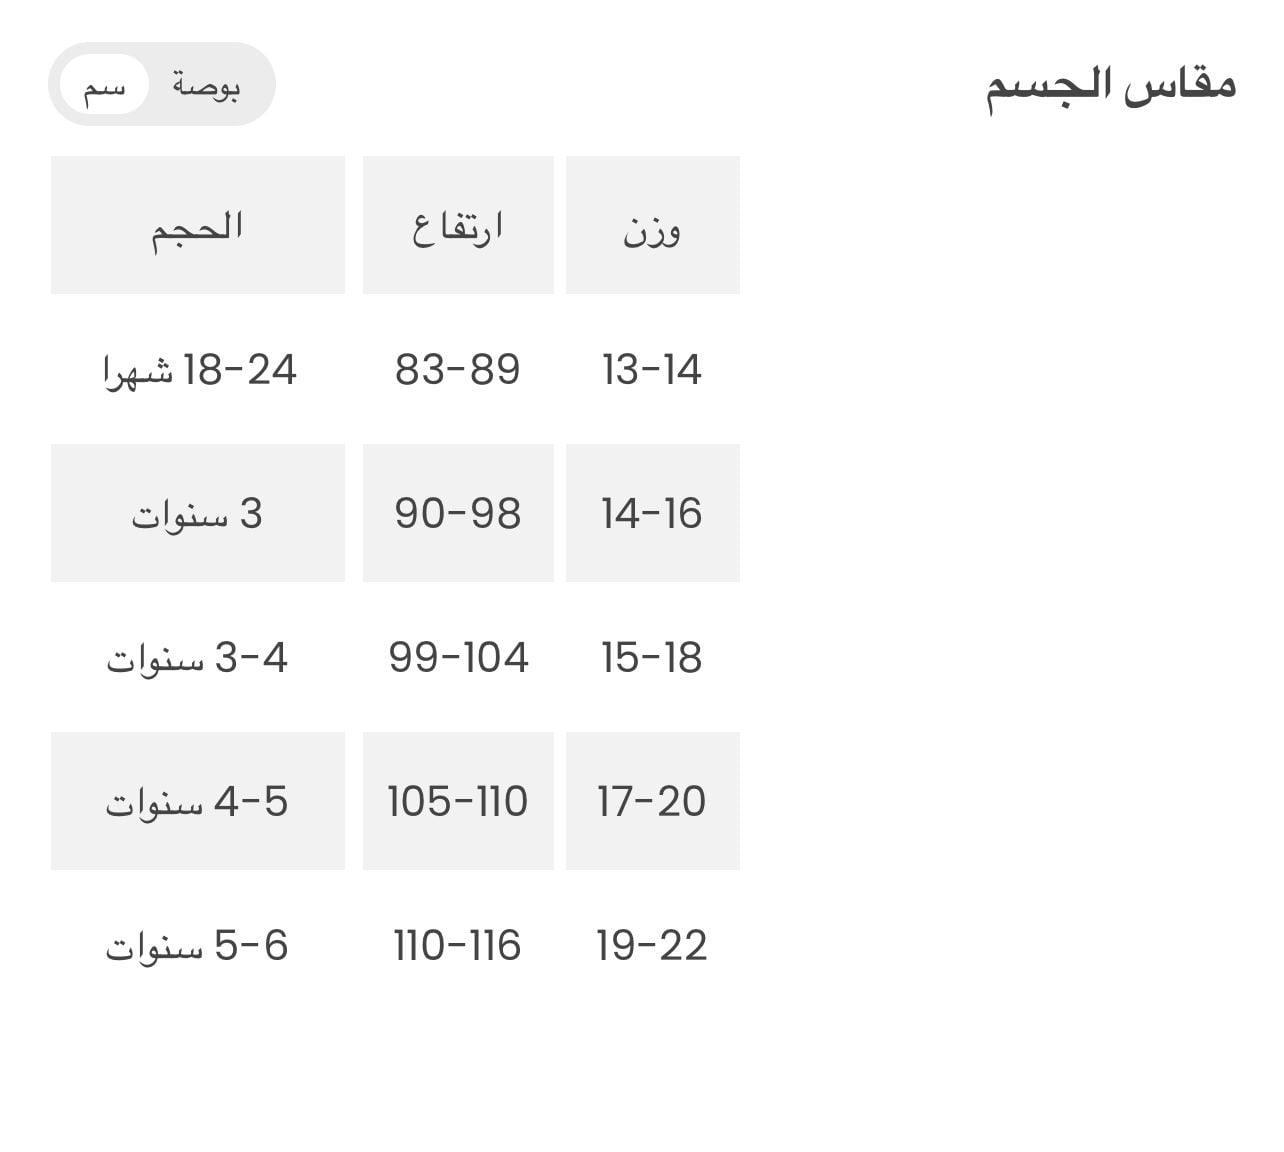Switch size units to سم (cm)
1284x1152 pixels.
[x=104, y=86]
